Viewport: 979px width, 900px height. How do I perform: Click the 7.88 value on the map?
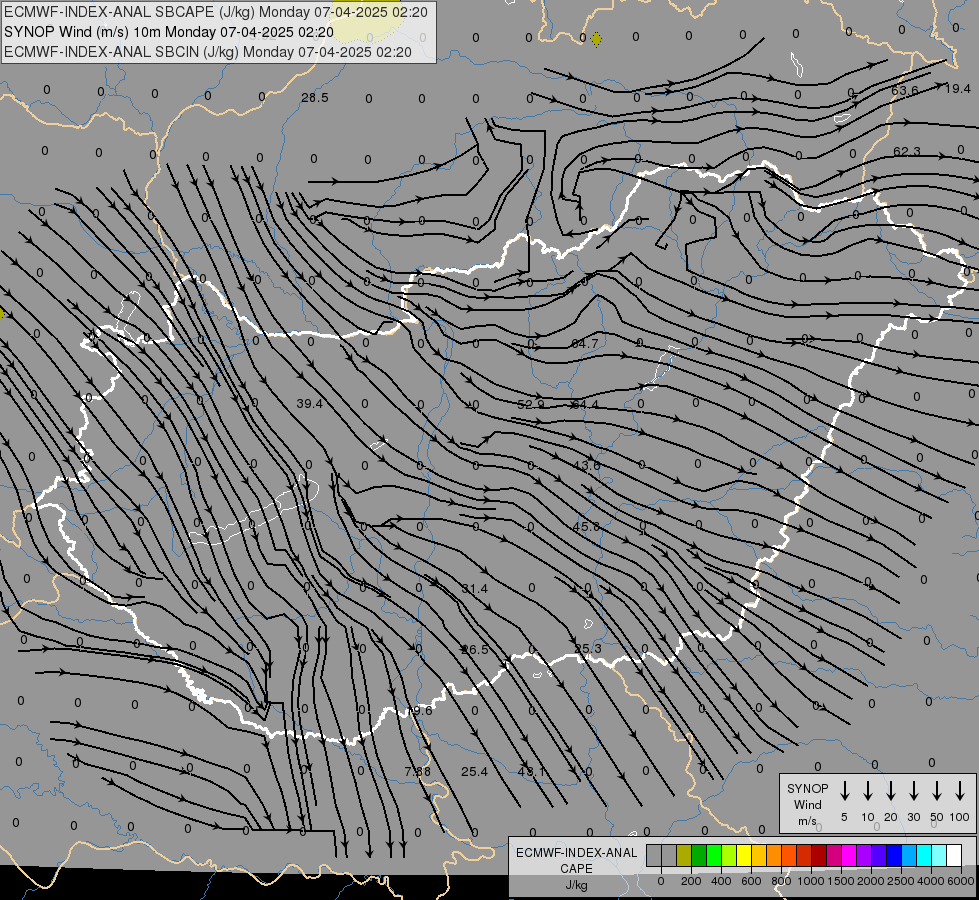pos(417,772)
